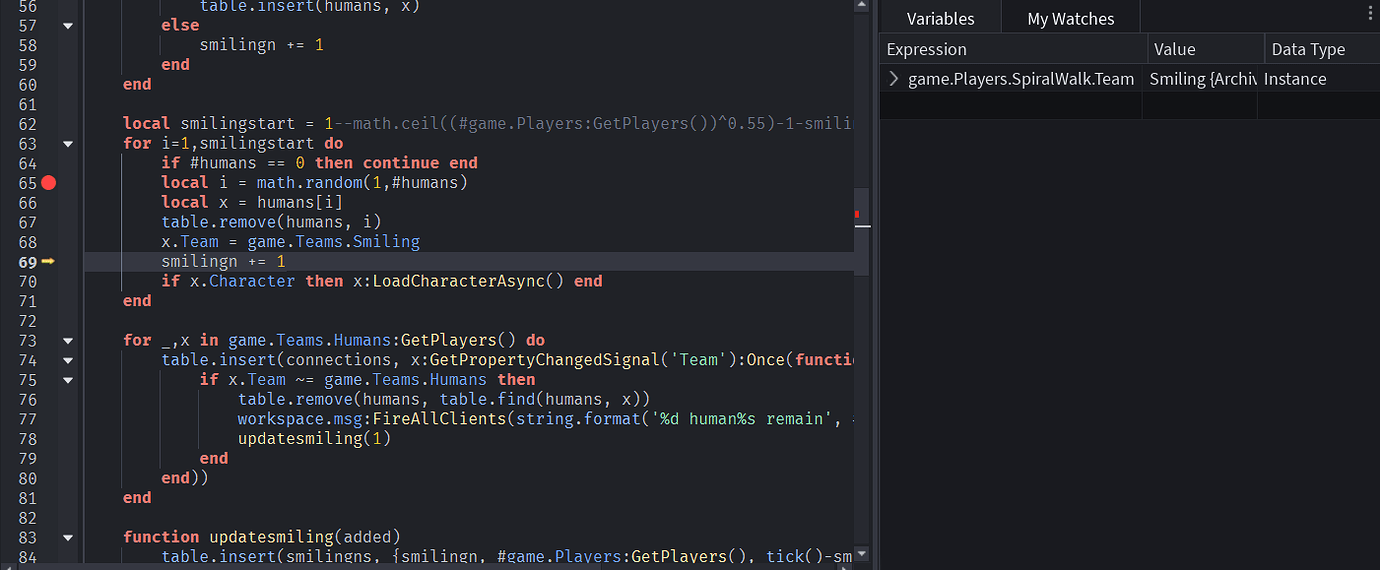This screenshot has height=570, width=1380.
Task: Click 'updatesmiling(1)' on line 78
Action: (x=315, y=439)
